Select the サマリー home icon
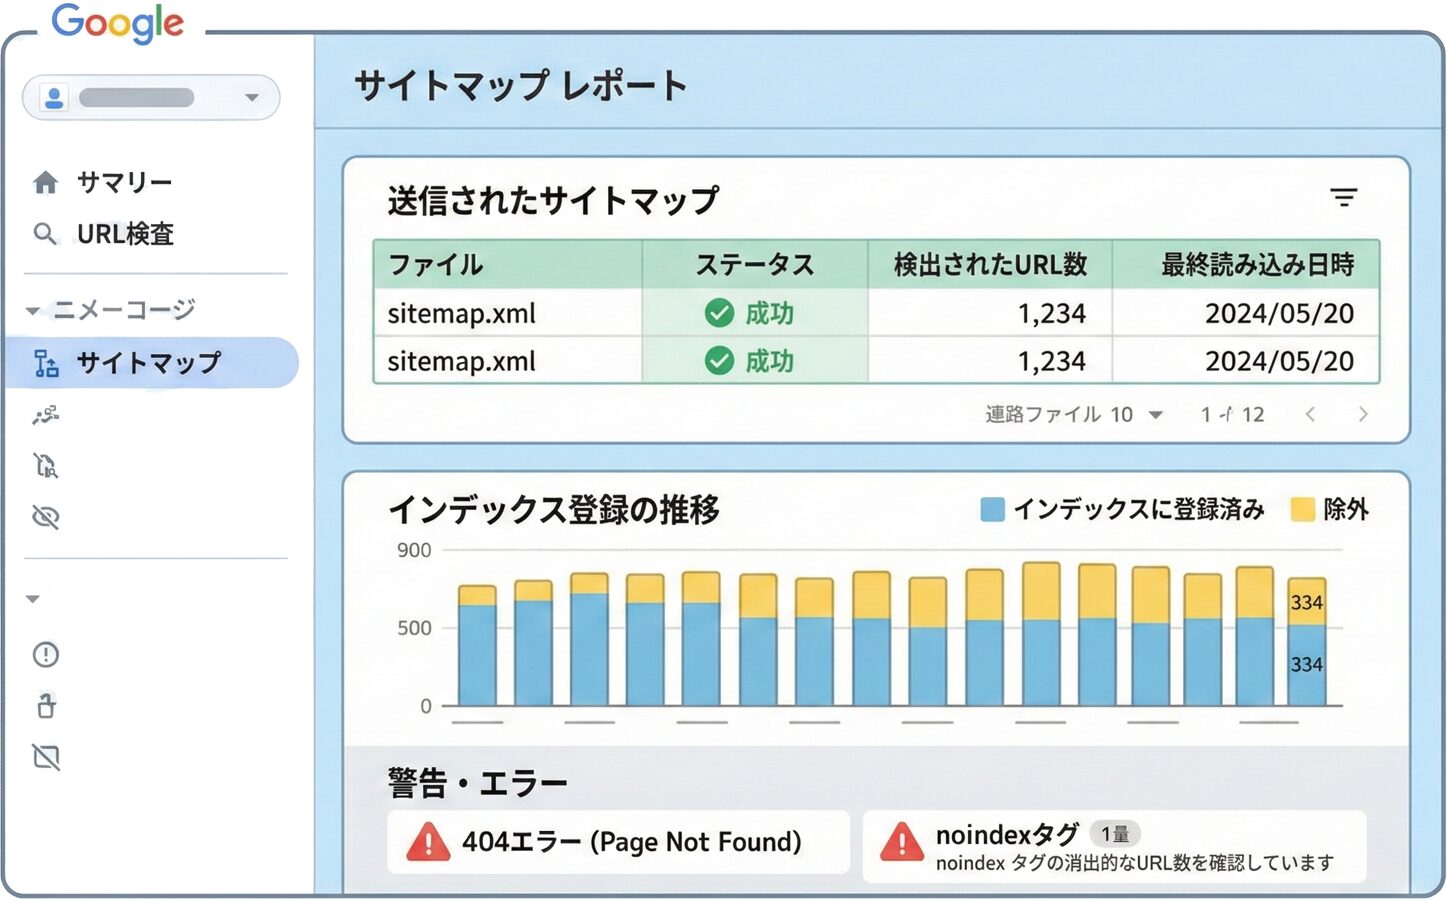Image resolution: width=1447 pixels, height=900 pixels. click(45, 181)
